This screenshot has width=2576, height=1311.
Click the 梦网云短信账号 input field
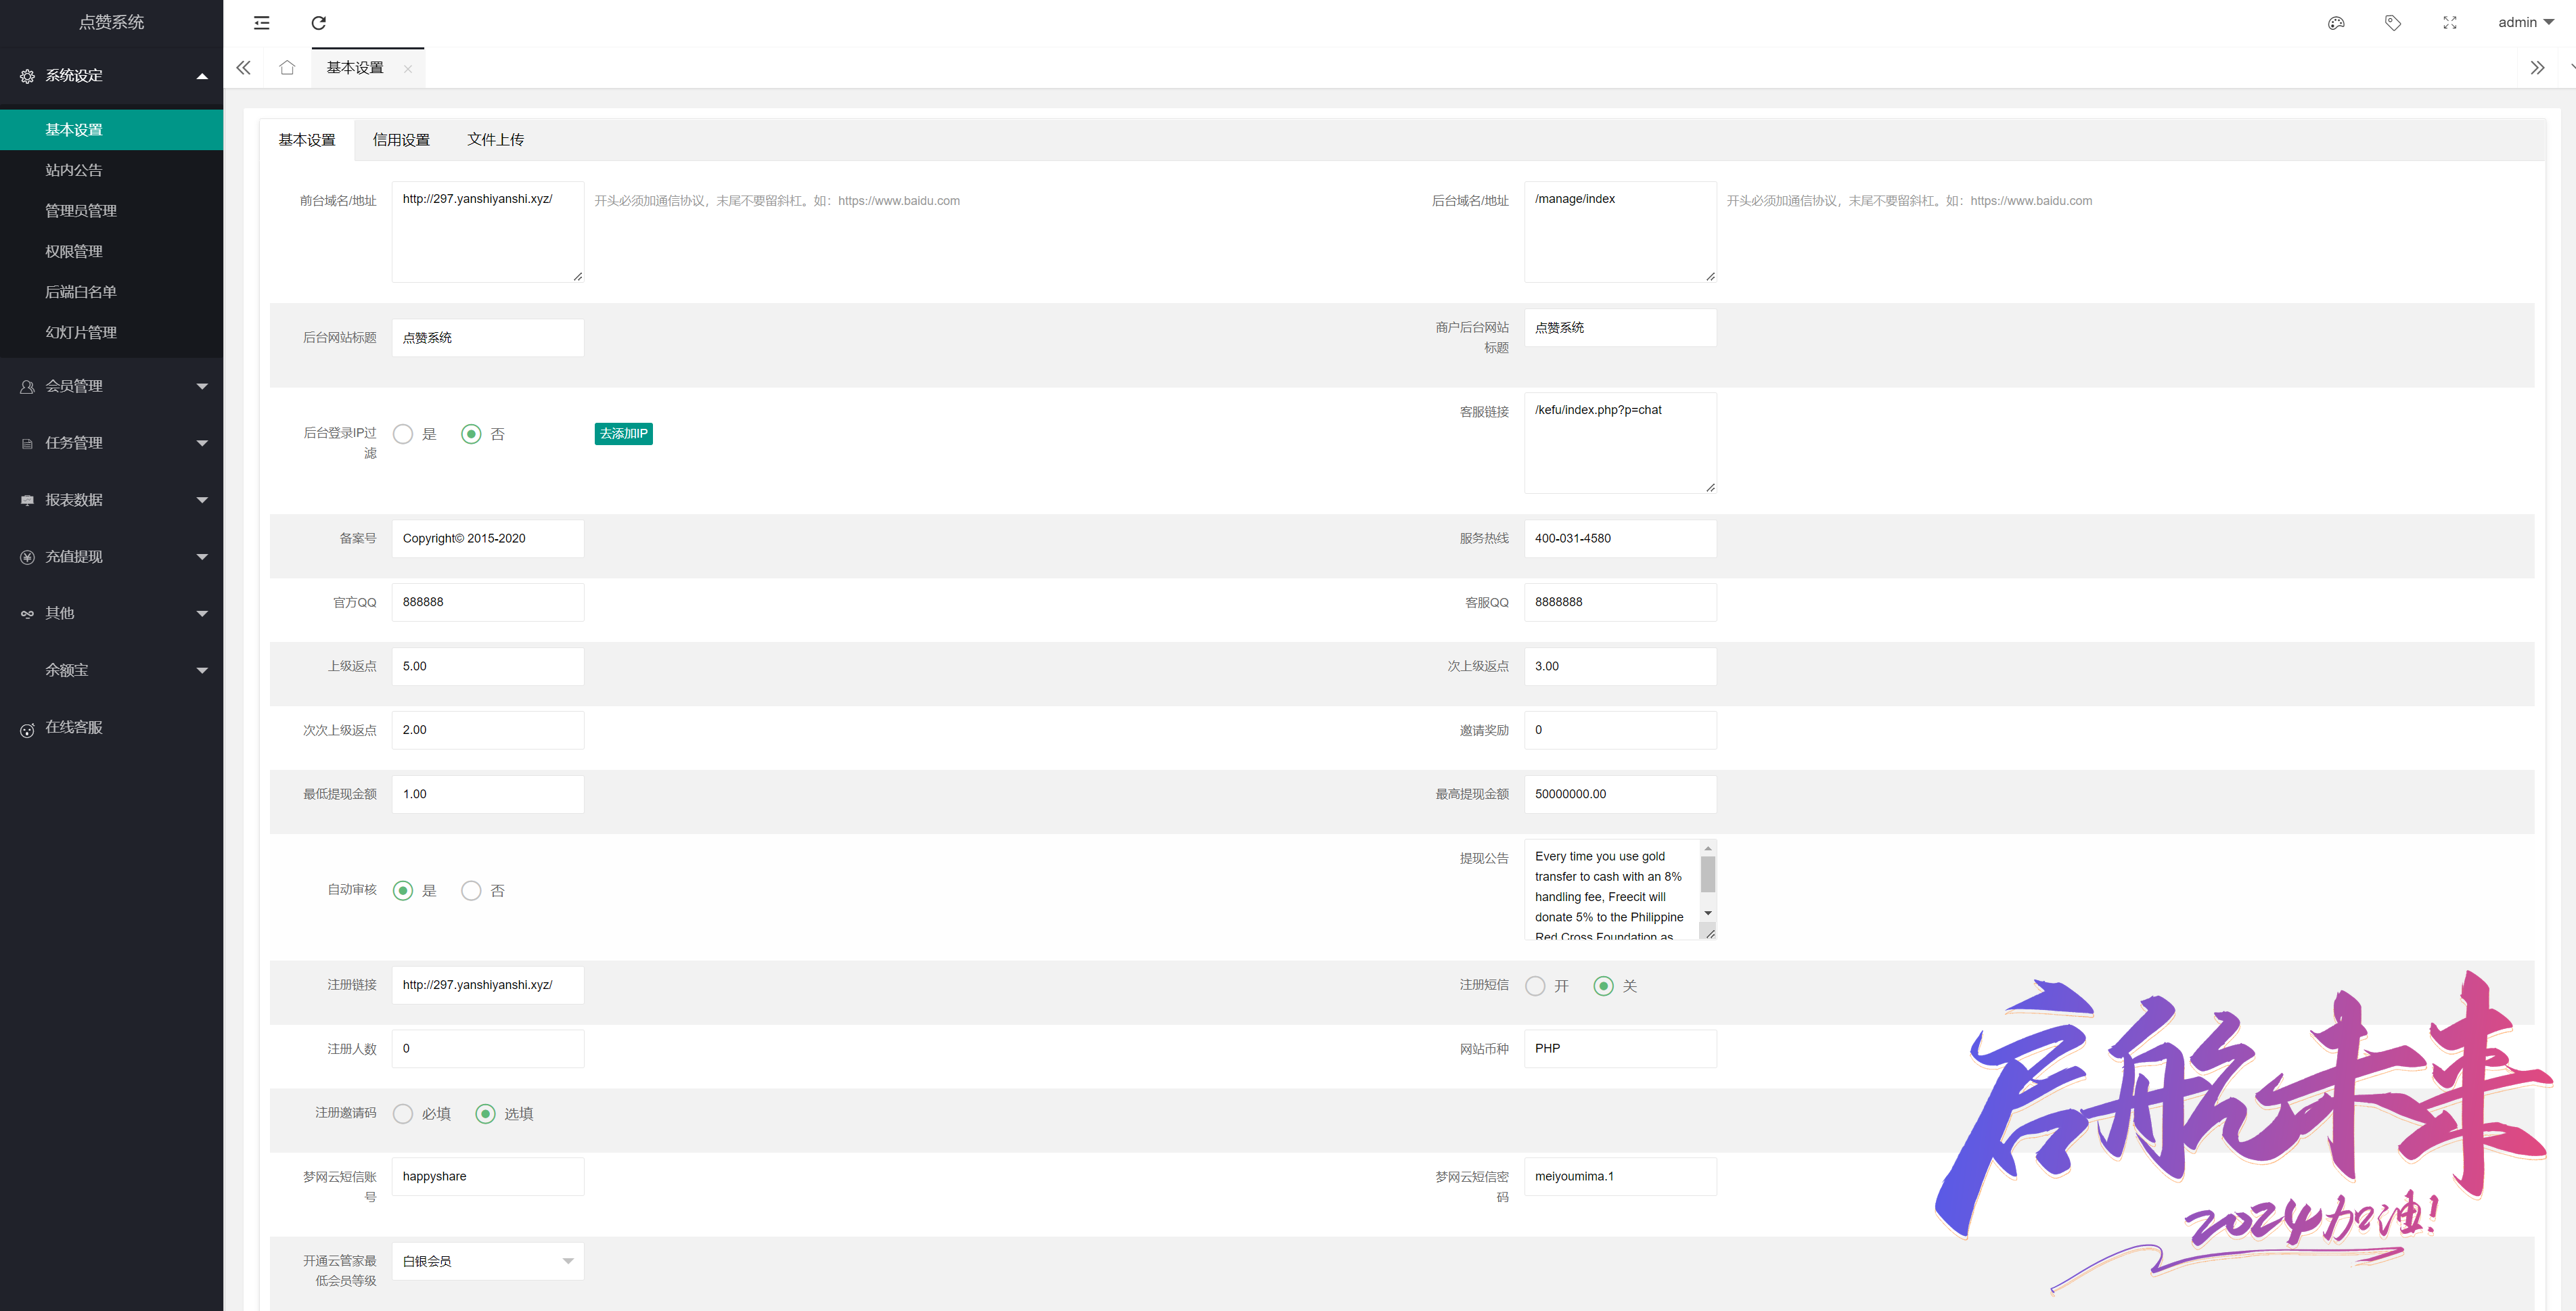tap(488, 1177)
